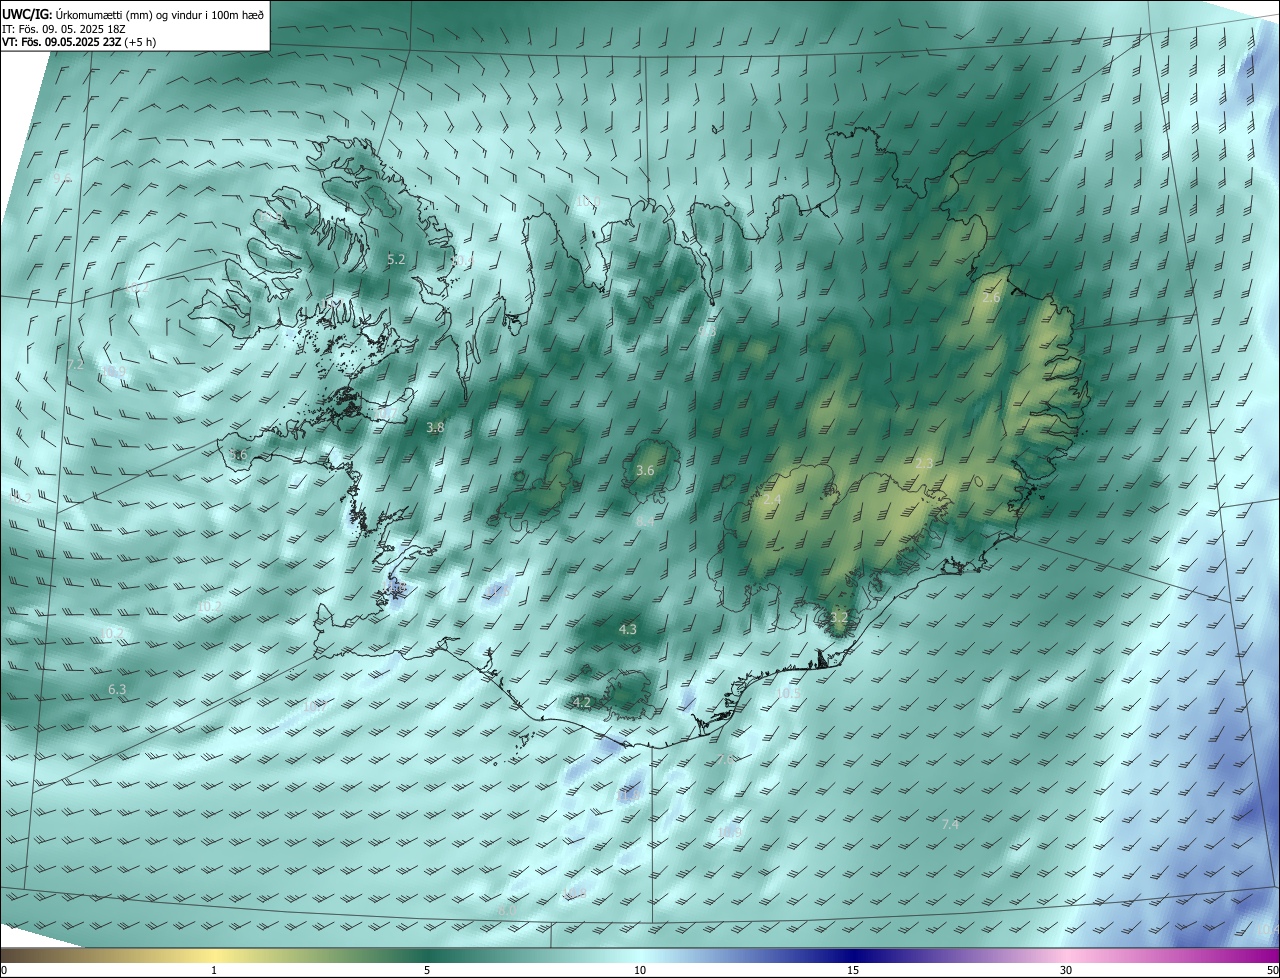Image resolution: width=1280 pixels, height=978 pixels.
Task: Click the 4.3 value in south Iceland
Action: coord(627,629)
